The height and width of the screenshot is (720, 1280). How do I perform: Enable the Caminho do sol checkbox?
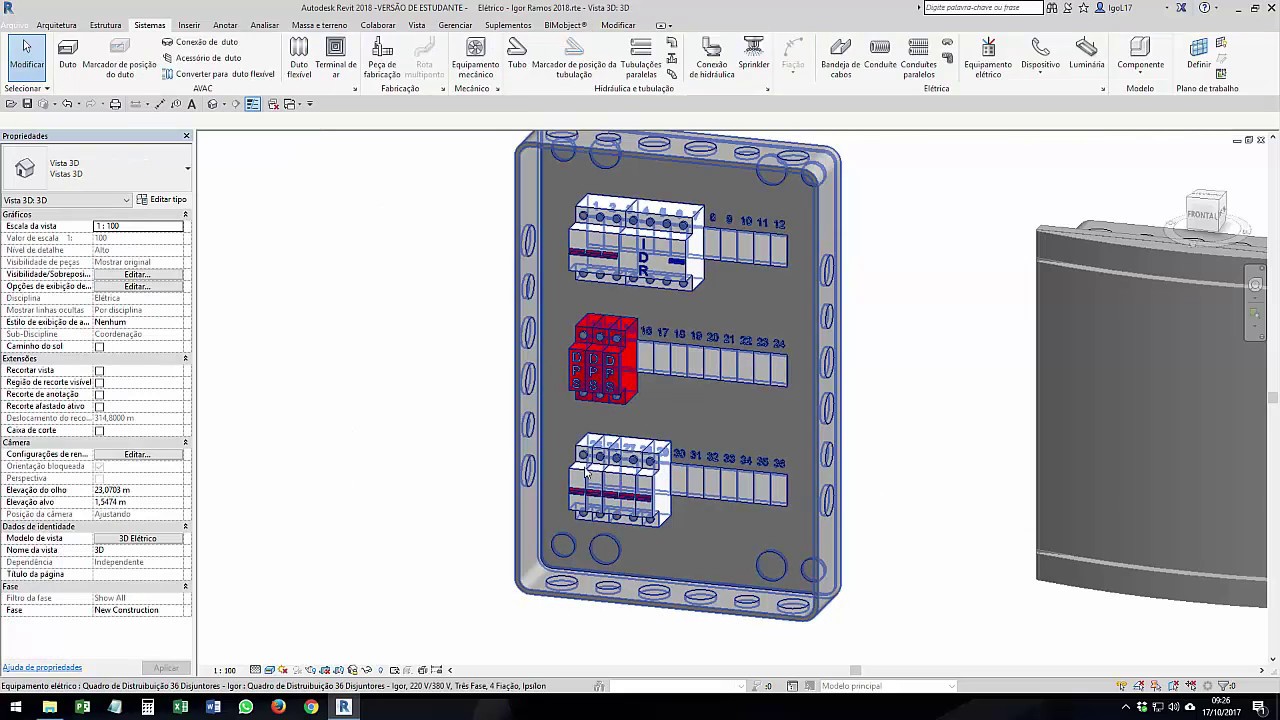(x=99, y=347)
